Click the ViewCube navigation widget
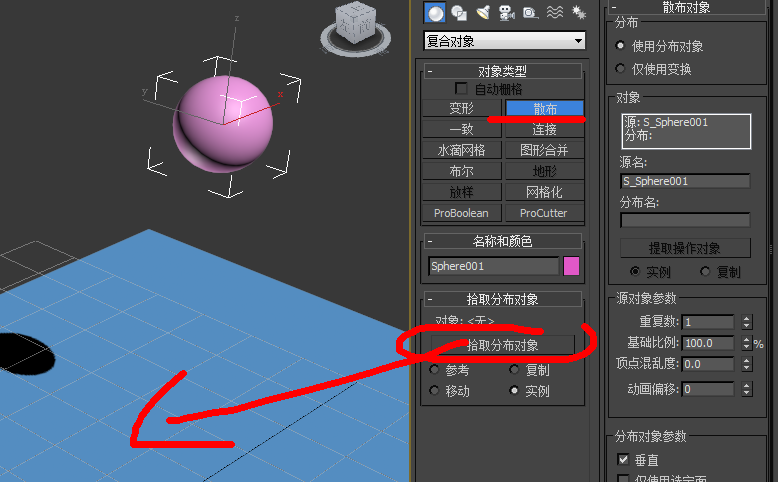Image resolution: width=778 pixels, height=482 pixels. 356,28
